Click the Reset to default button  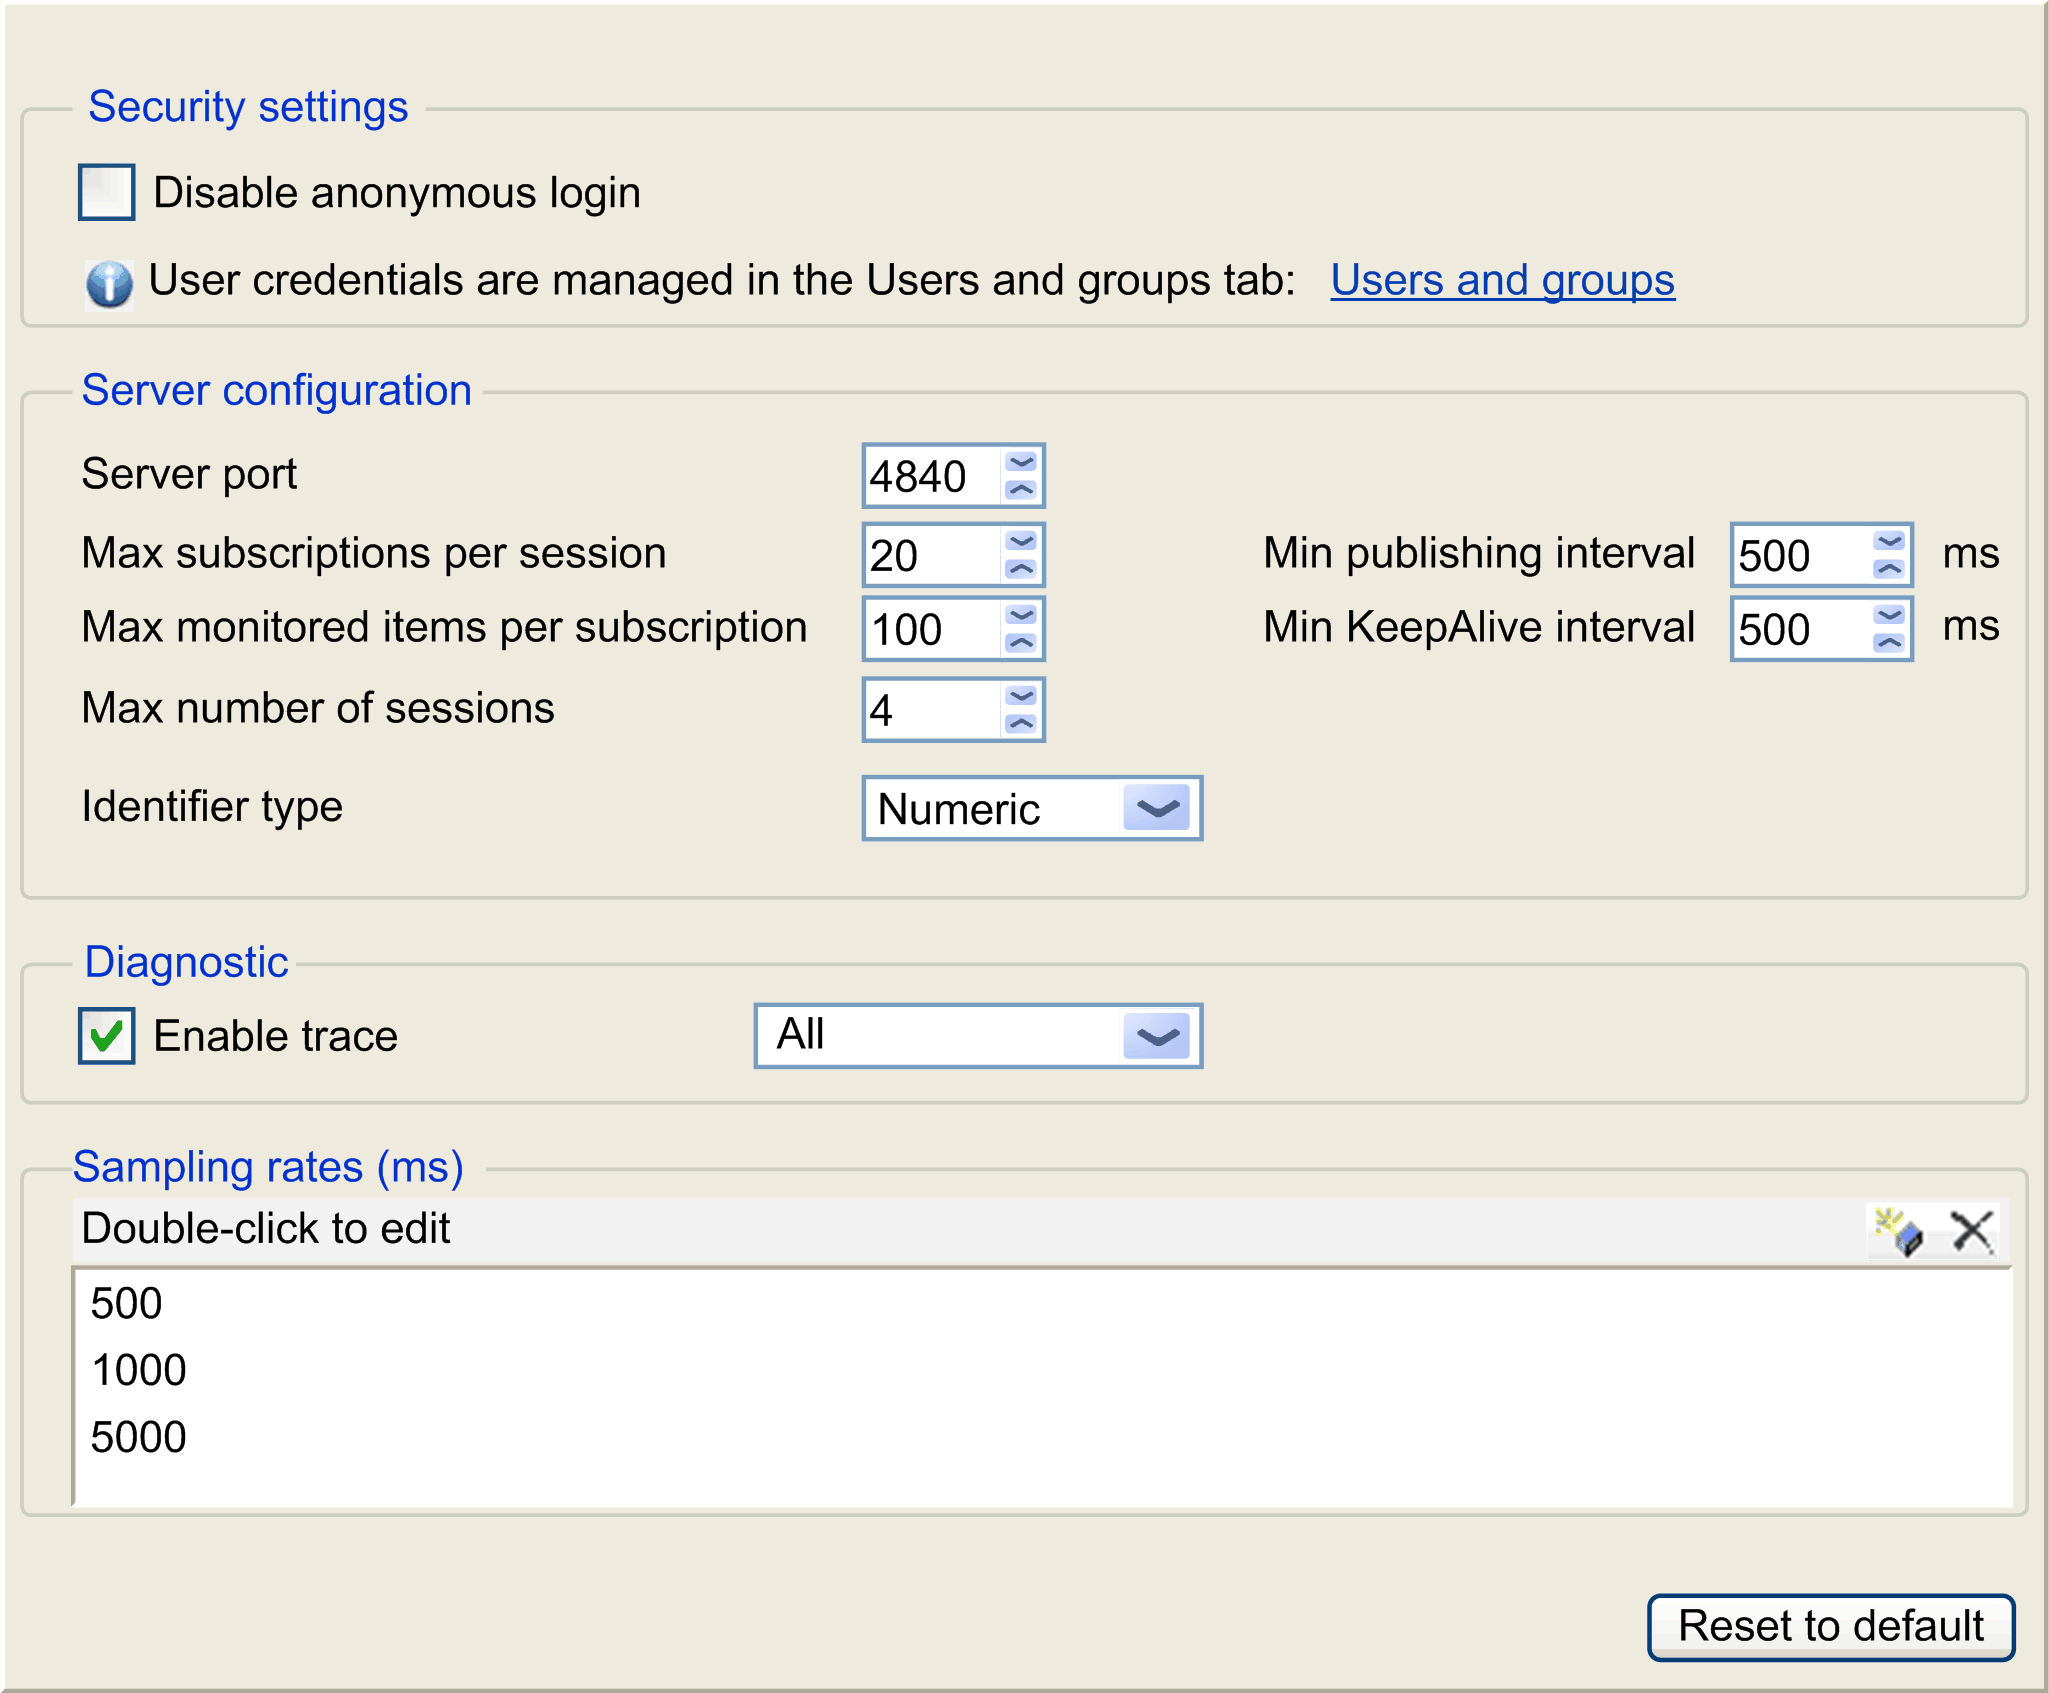pos(1830,1626)
